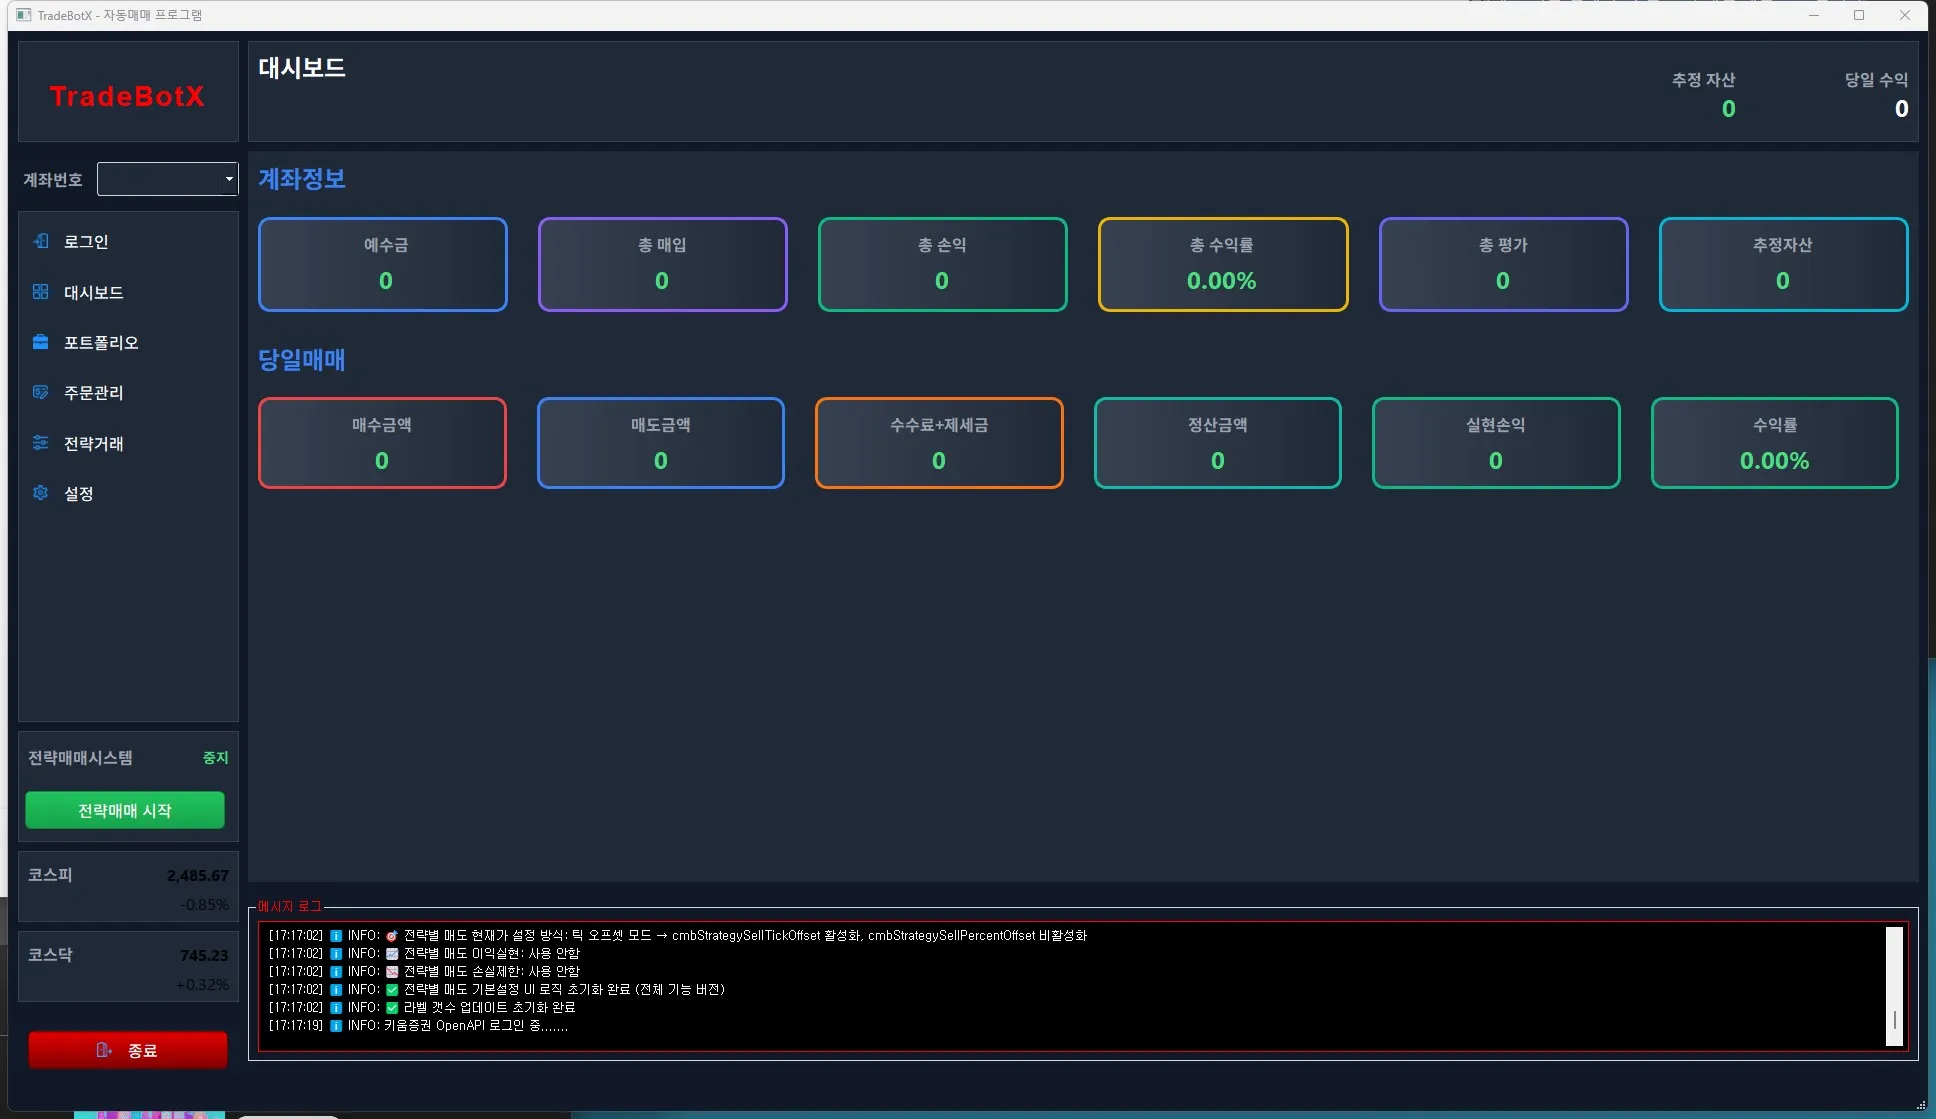This screenshot has width=1936, height=1119.
Task: Click the dashboard grid icon
Action: [x=41, y=292]
